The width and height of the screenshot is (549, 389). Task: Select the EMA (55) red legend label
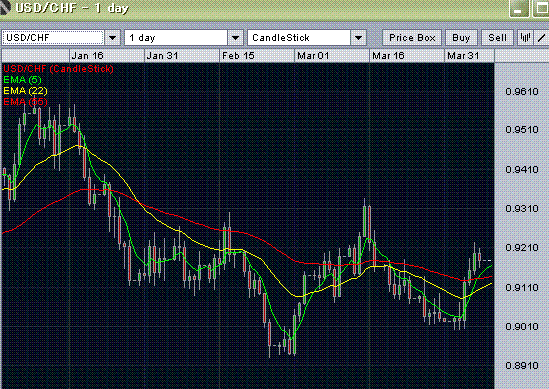click(25, 102)
